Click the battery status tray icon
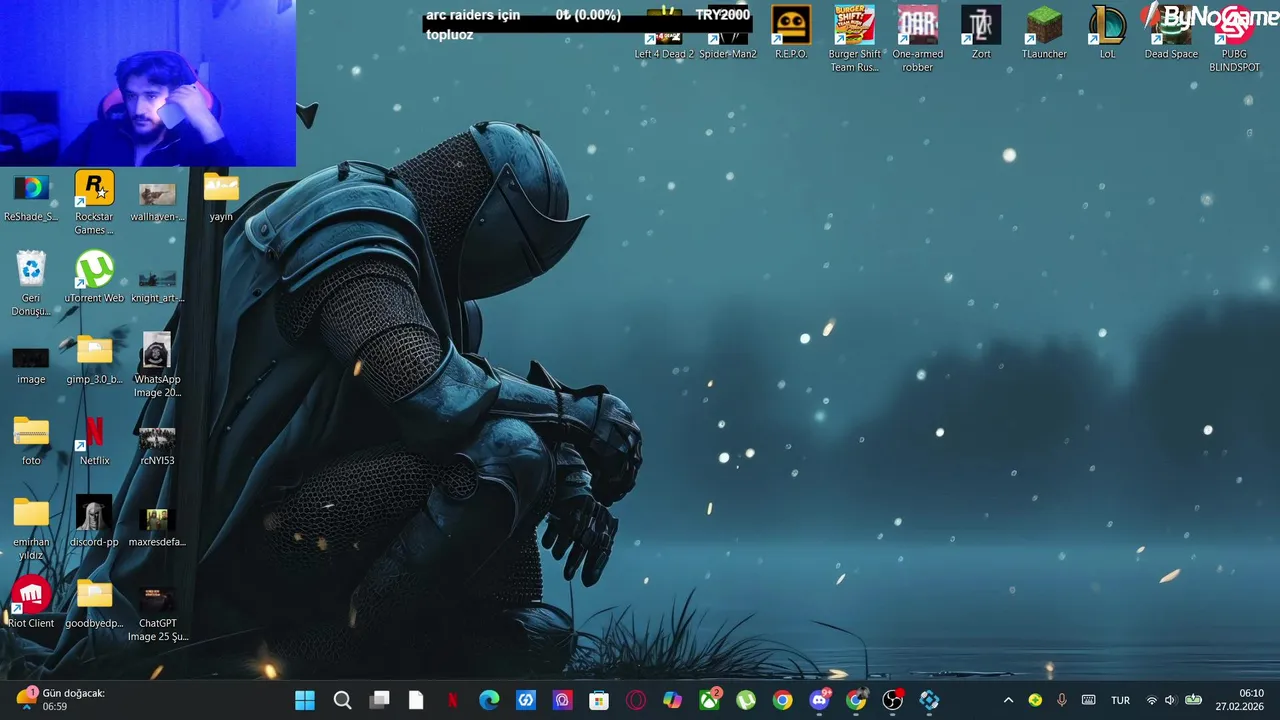The width and height of the screenshot is (1280, 720). pos(1193,700)
